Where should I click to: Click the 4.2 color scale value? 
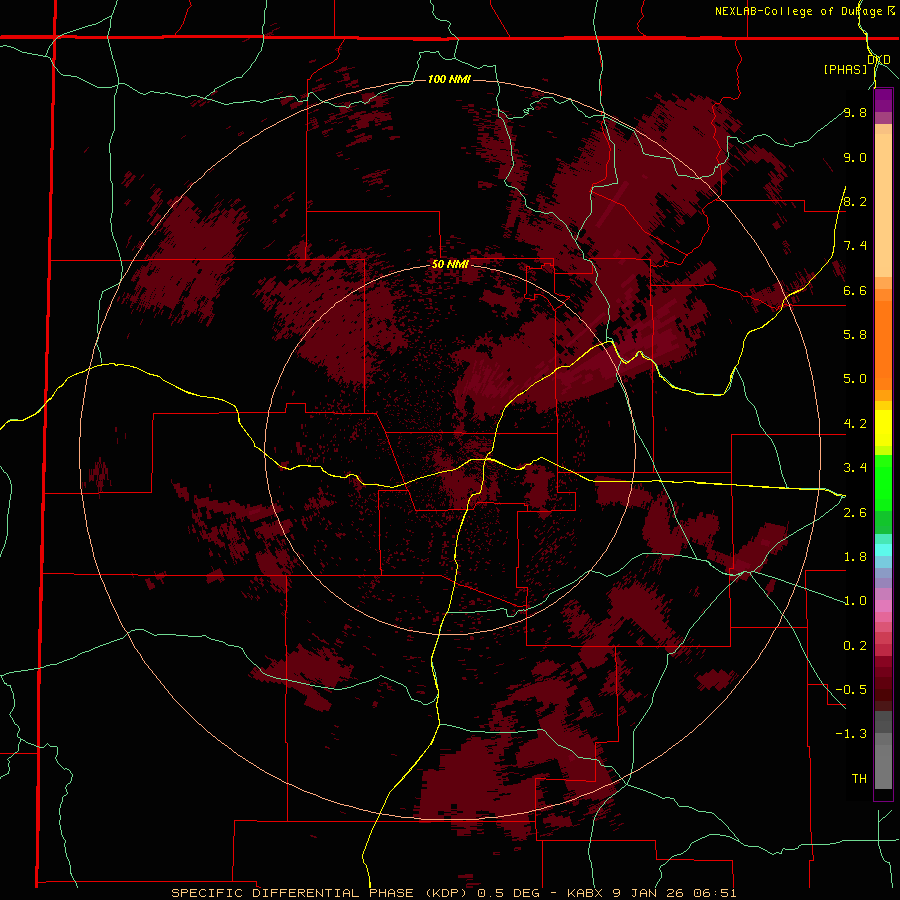click(x=855, y=424)
